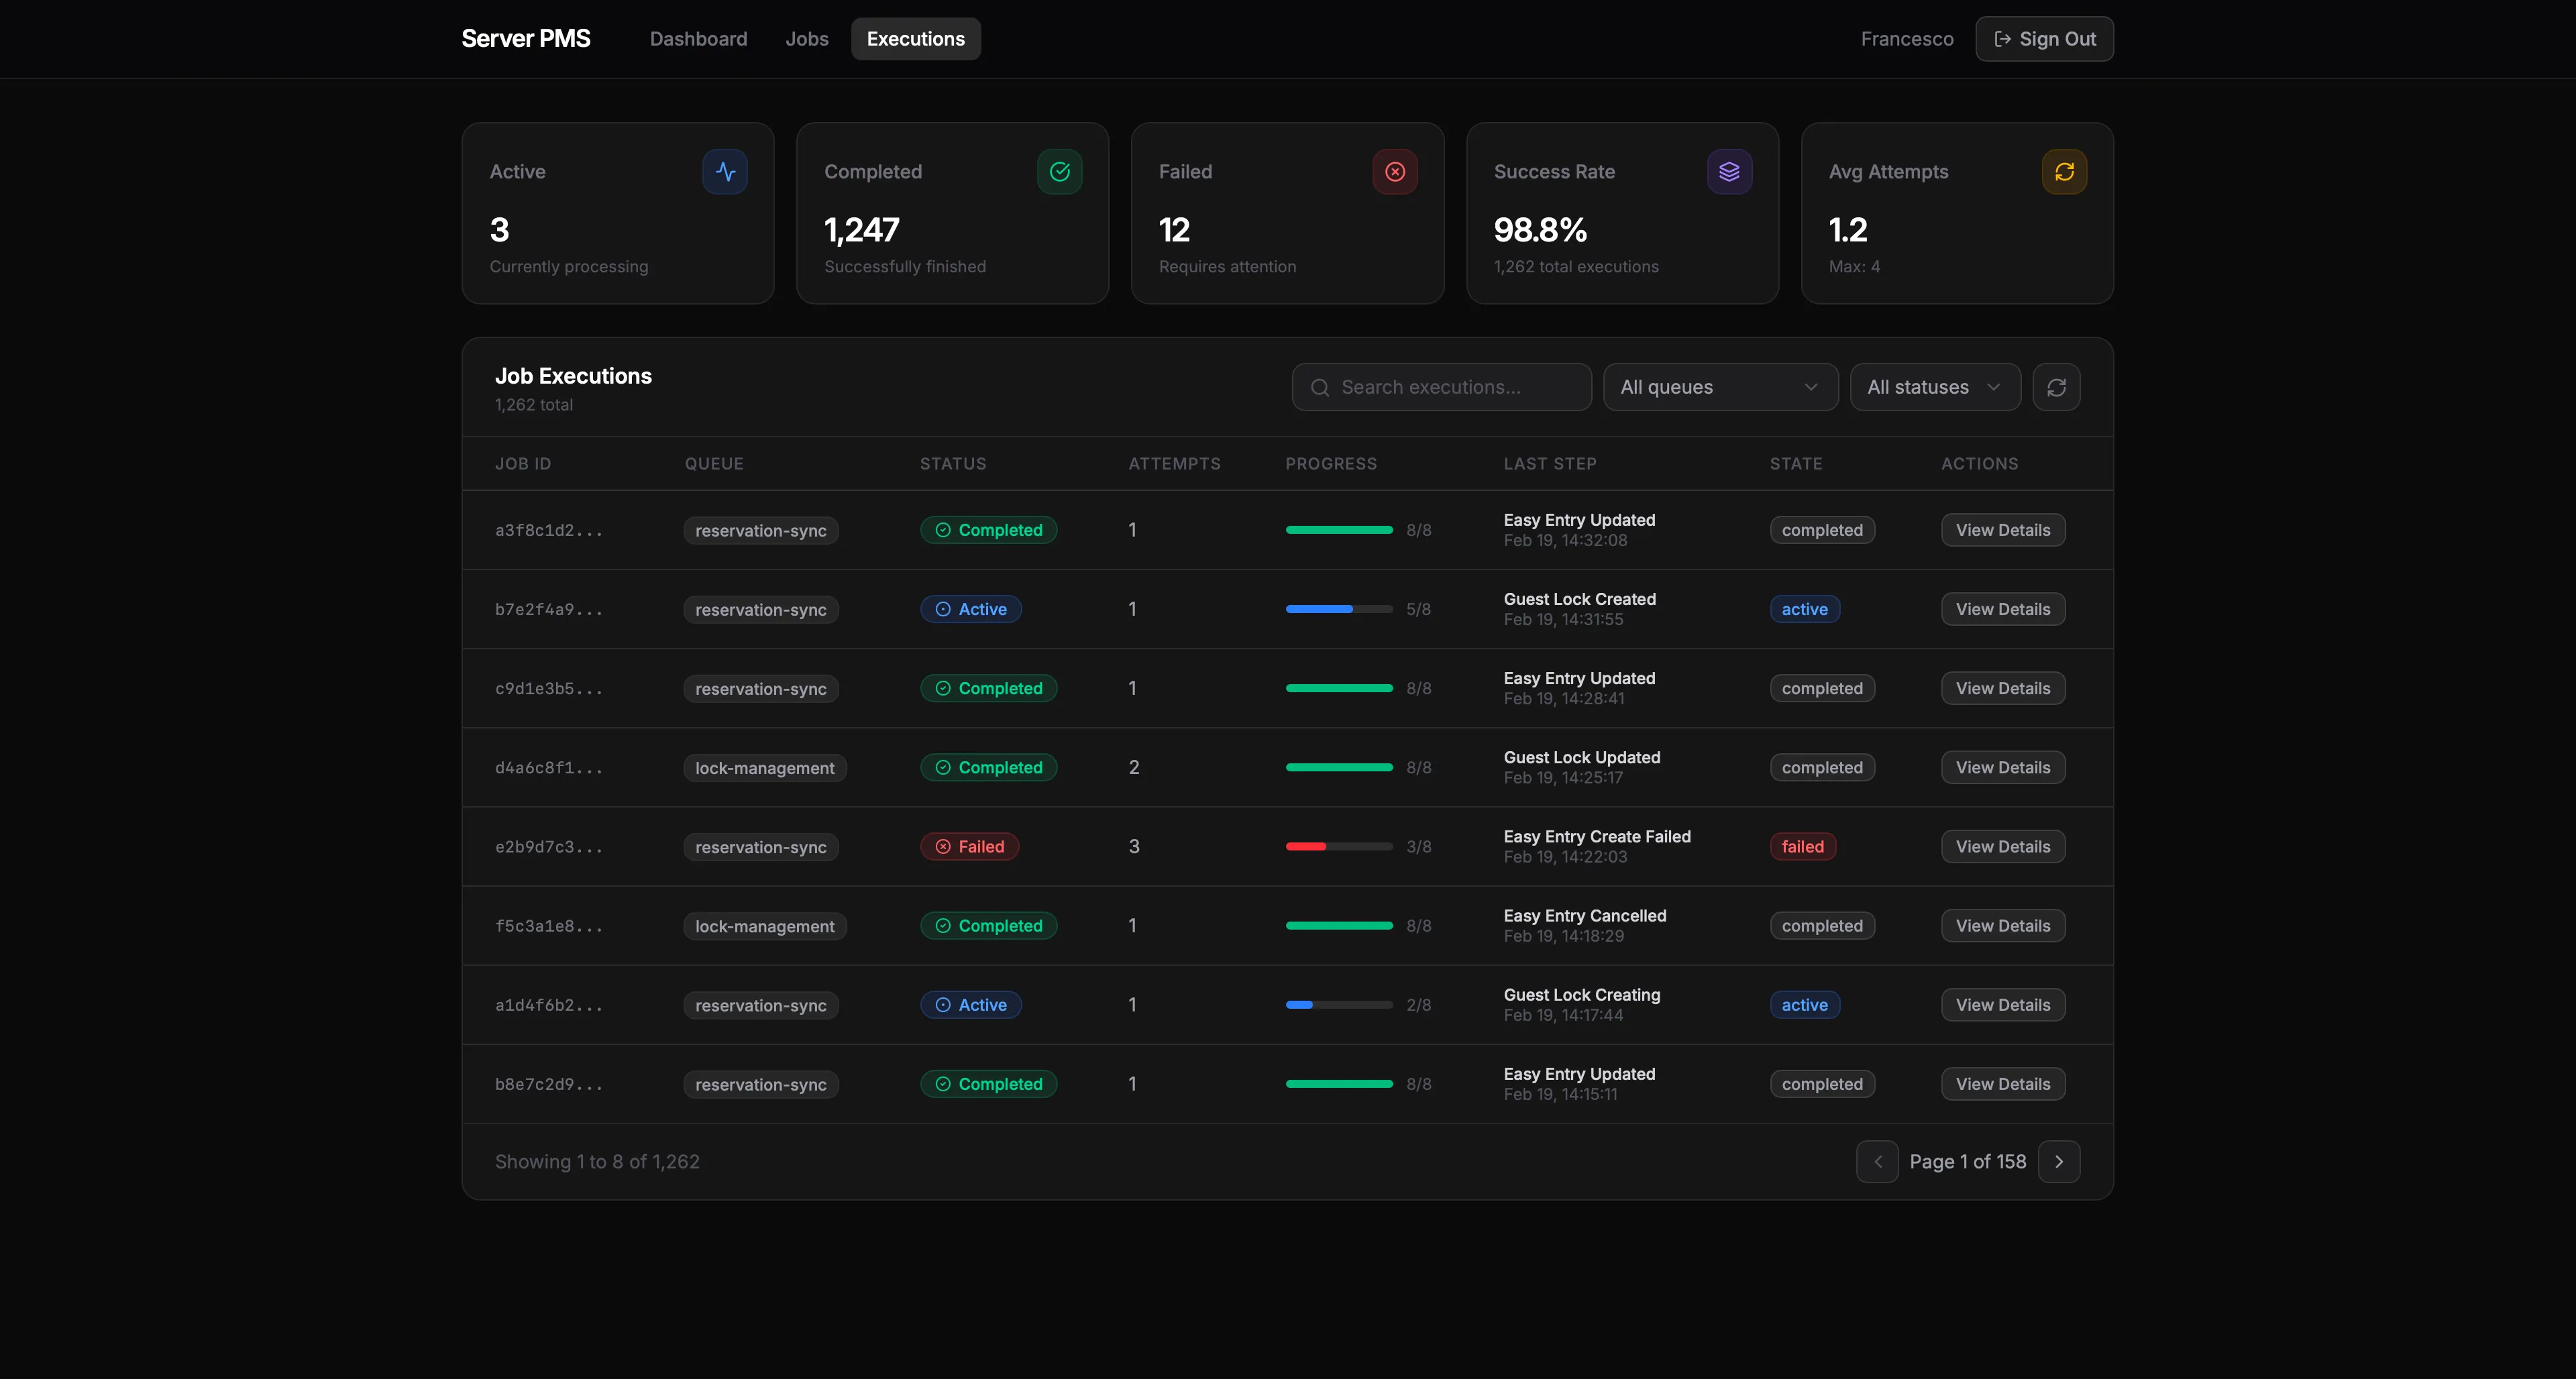Open the All statuses dropdown
The height and width of the screenshot is (1379, 2576).
[1934, 387]
